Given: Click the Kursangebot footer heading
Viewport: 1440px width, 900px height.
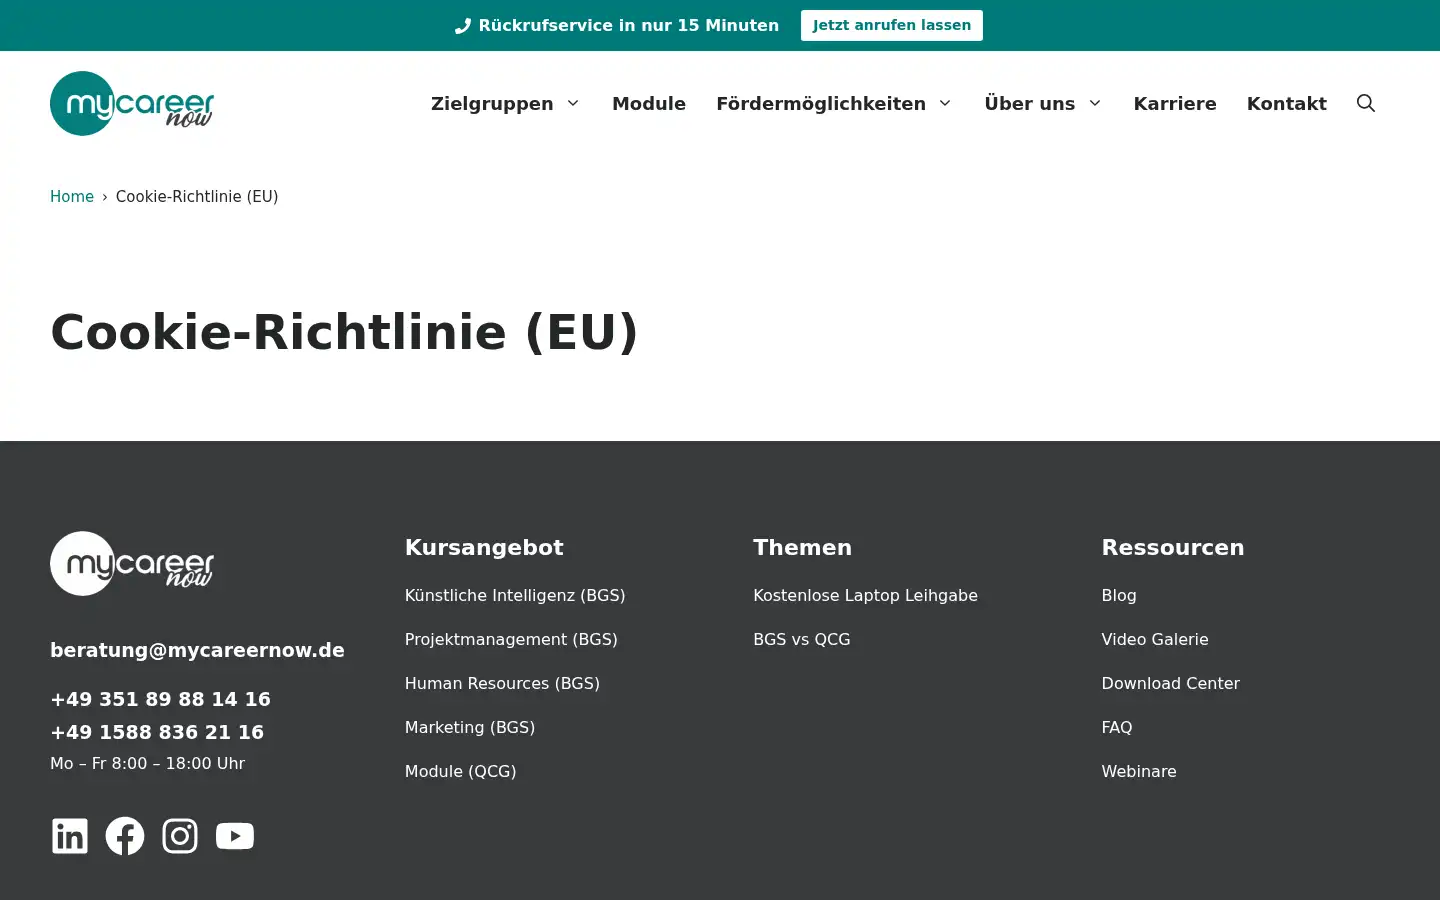Looking at the screenshot, I should click(484, 547).
